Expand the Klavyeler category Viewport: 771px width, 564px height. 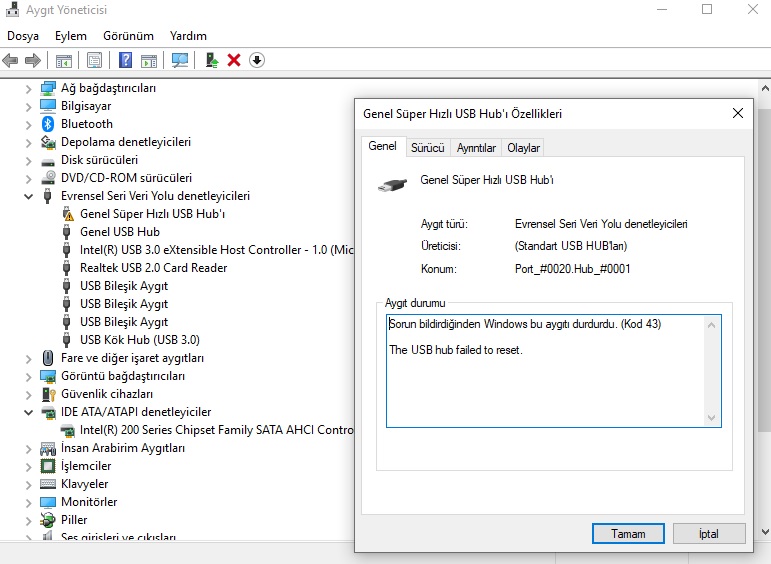(29, 484)
